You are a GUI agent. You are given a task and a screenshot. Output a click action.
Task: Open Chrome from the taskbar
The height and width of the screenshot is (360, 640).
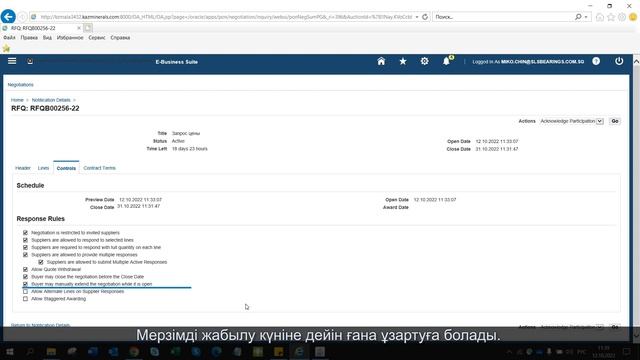click(x=134, y=351)
